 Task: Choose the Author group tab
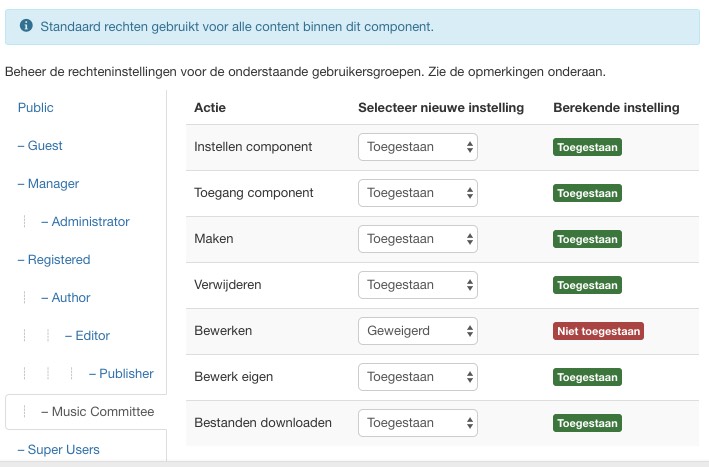tap(70, 298)
